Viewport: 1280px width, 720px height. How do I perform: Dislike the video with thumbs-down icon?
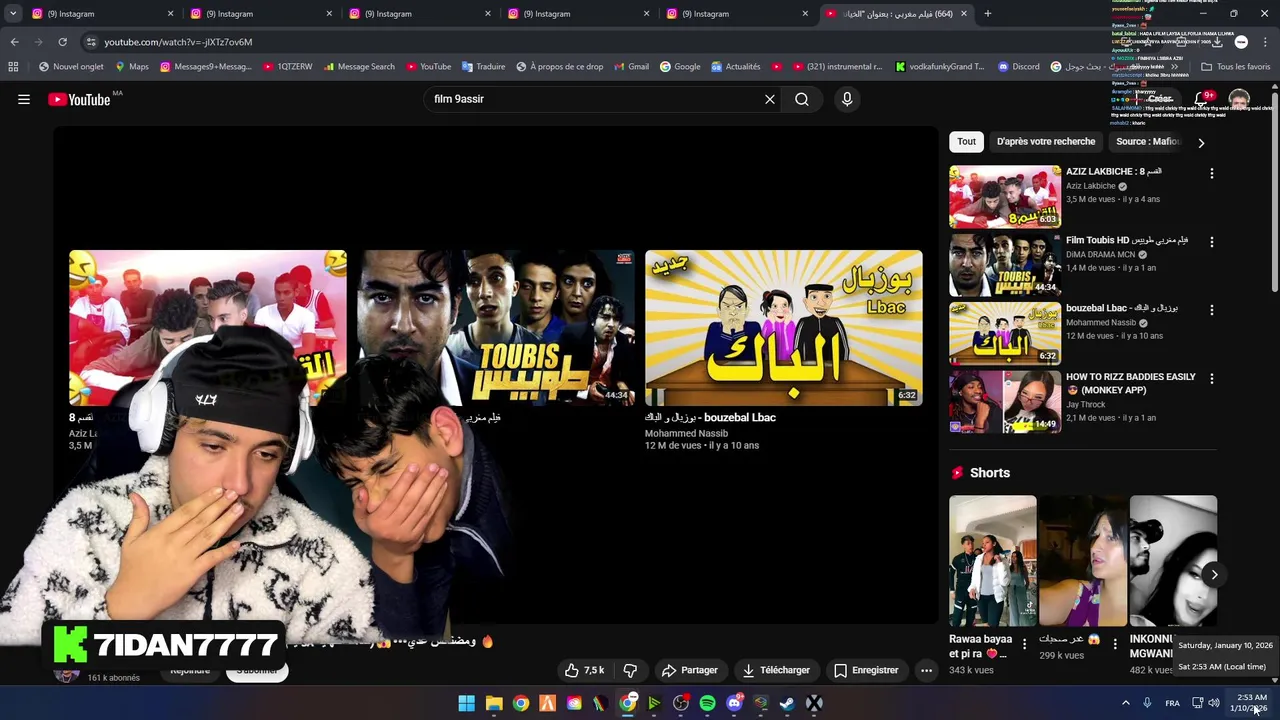[x=631, y=670]
